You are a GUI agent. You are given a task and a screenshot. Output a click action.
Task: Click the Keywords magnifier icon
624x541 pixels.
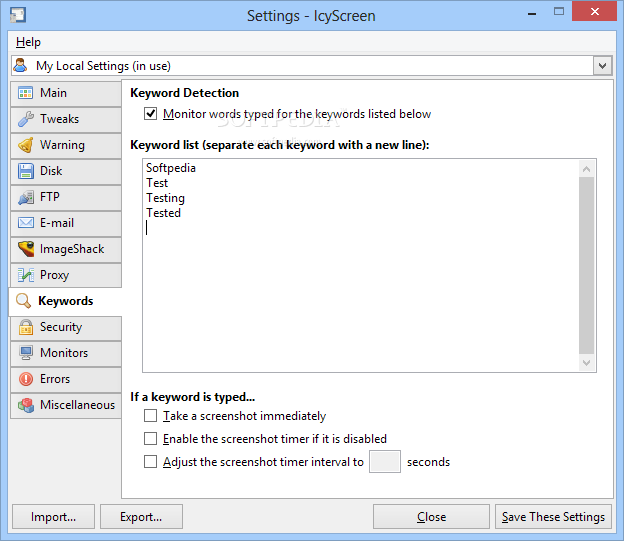[x=23, y=301]
